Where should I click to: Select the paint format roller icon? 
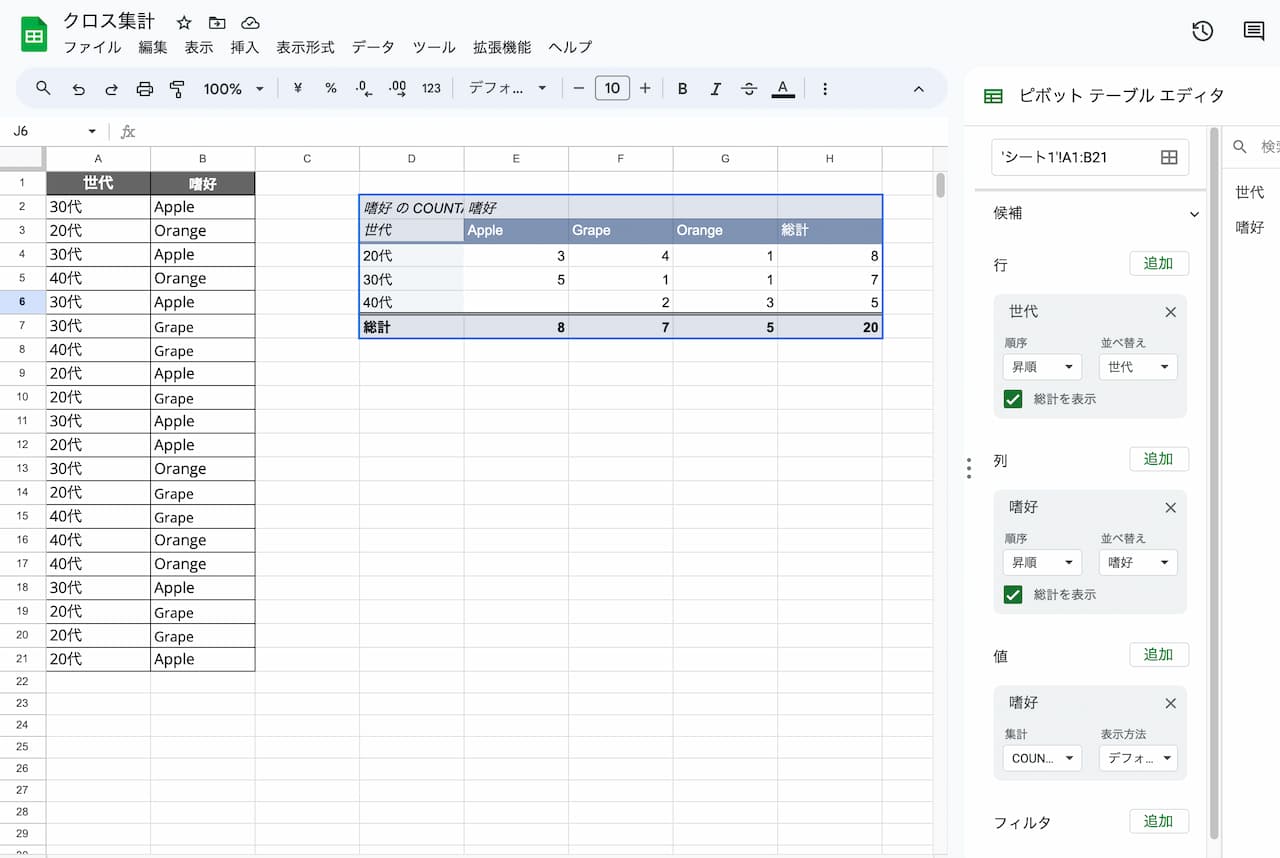pyautogui.click(x=177, y=89)
